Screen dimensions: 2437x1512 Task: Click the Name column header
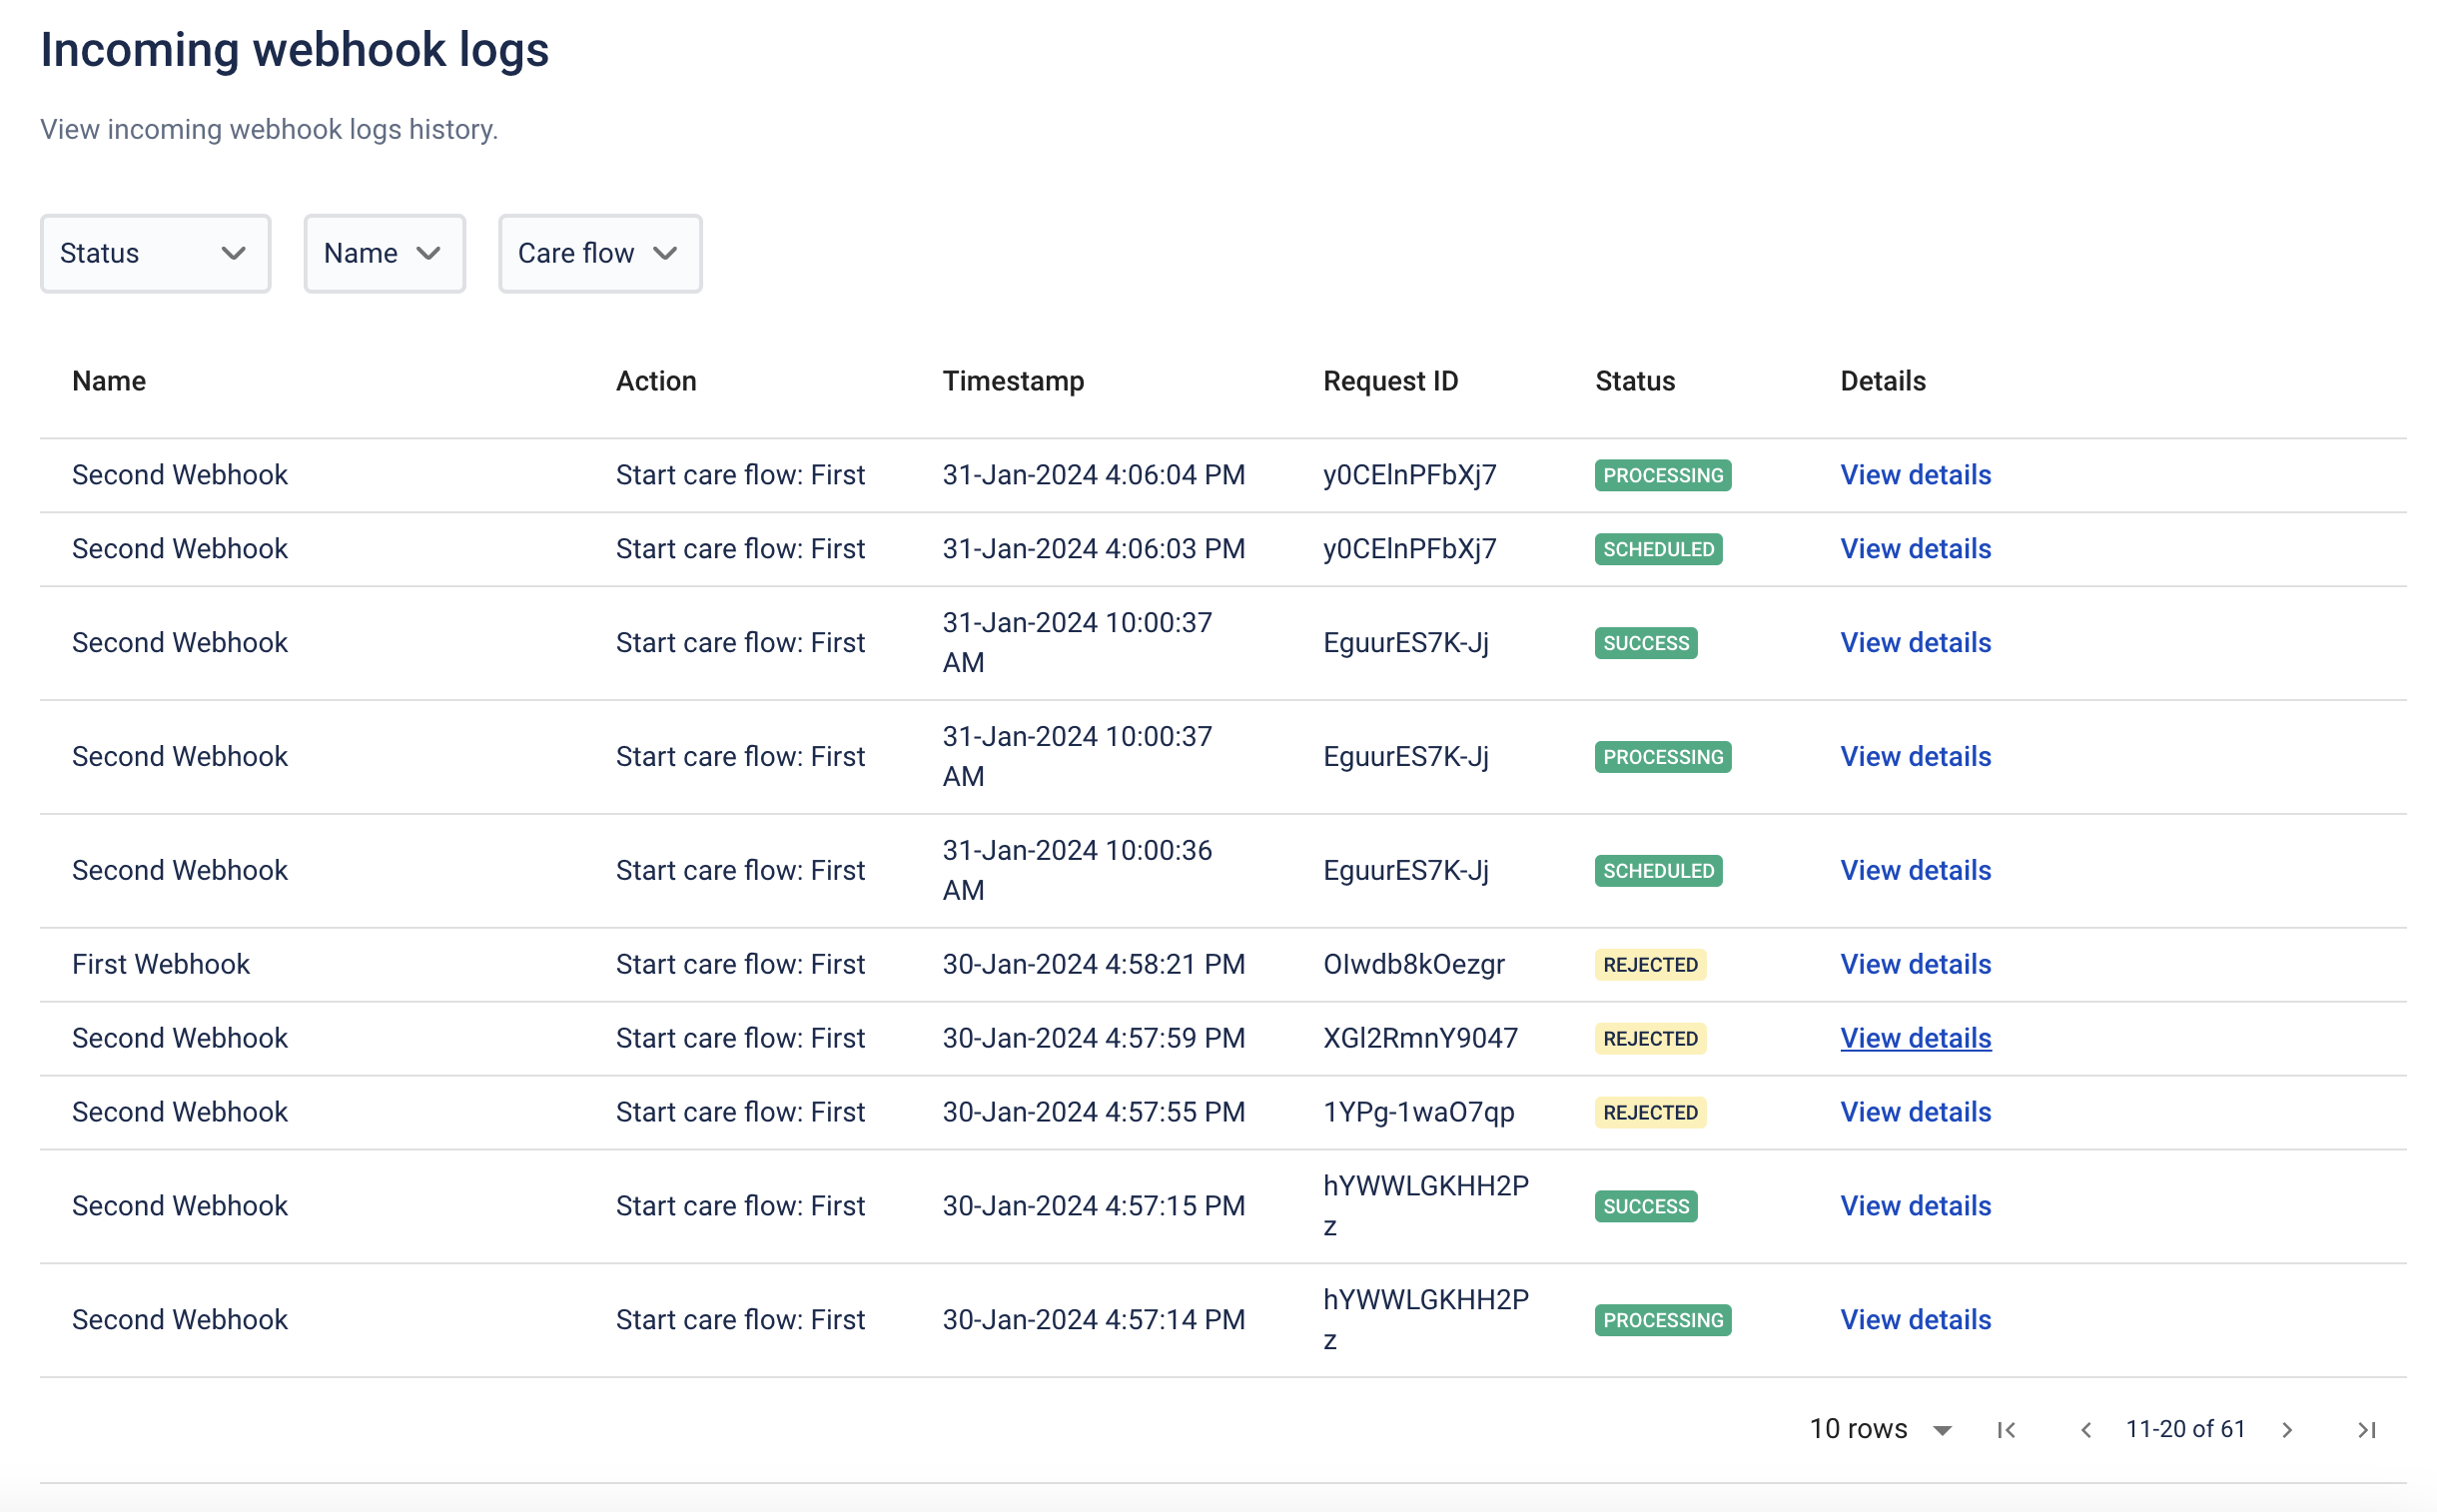tap(109, 381)
